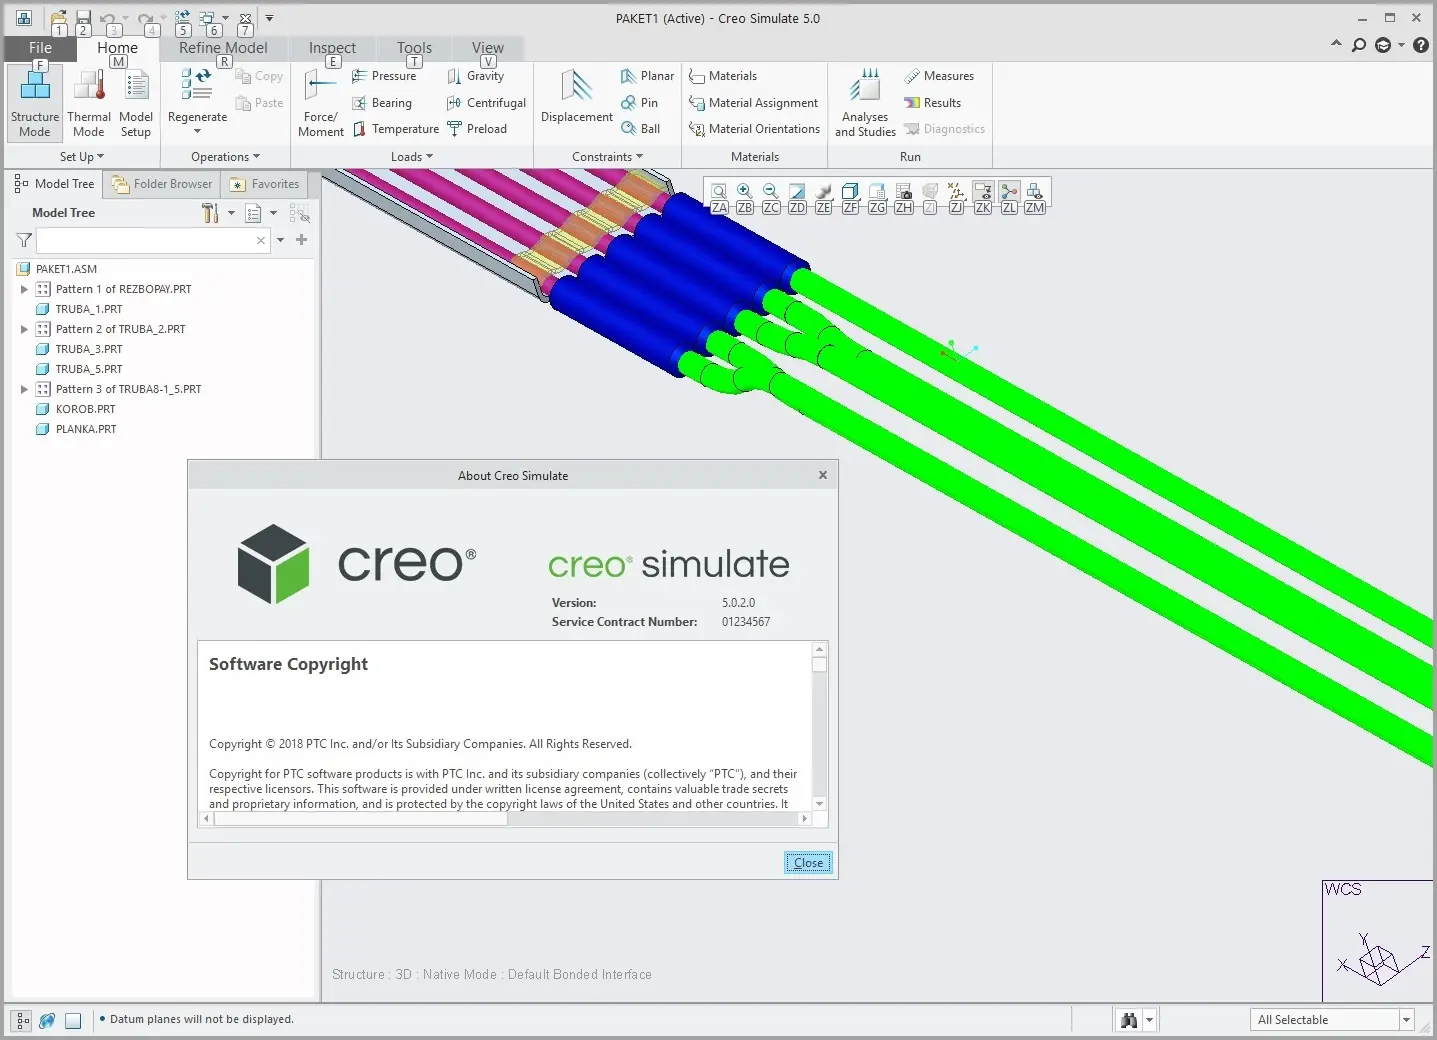Screen dimensions: 1437x1040
Task: Click the Open folder icon in quick access toolbar
Action: point(60,18)
